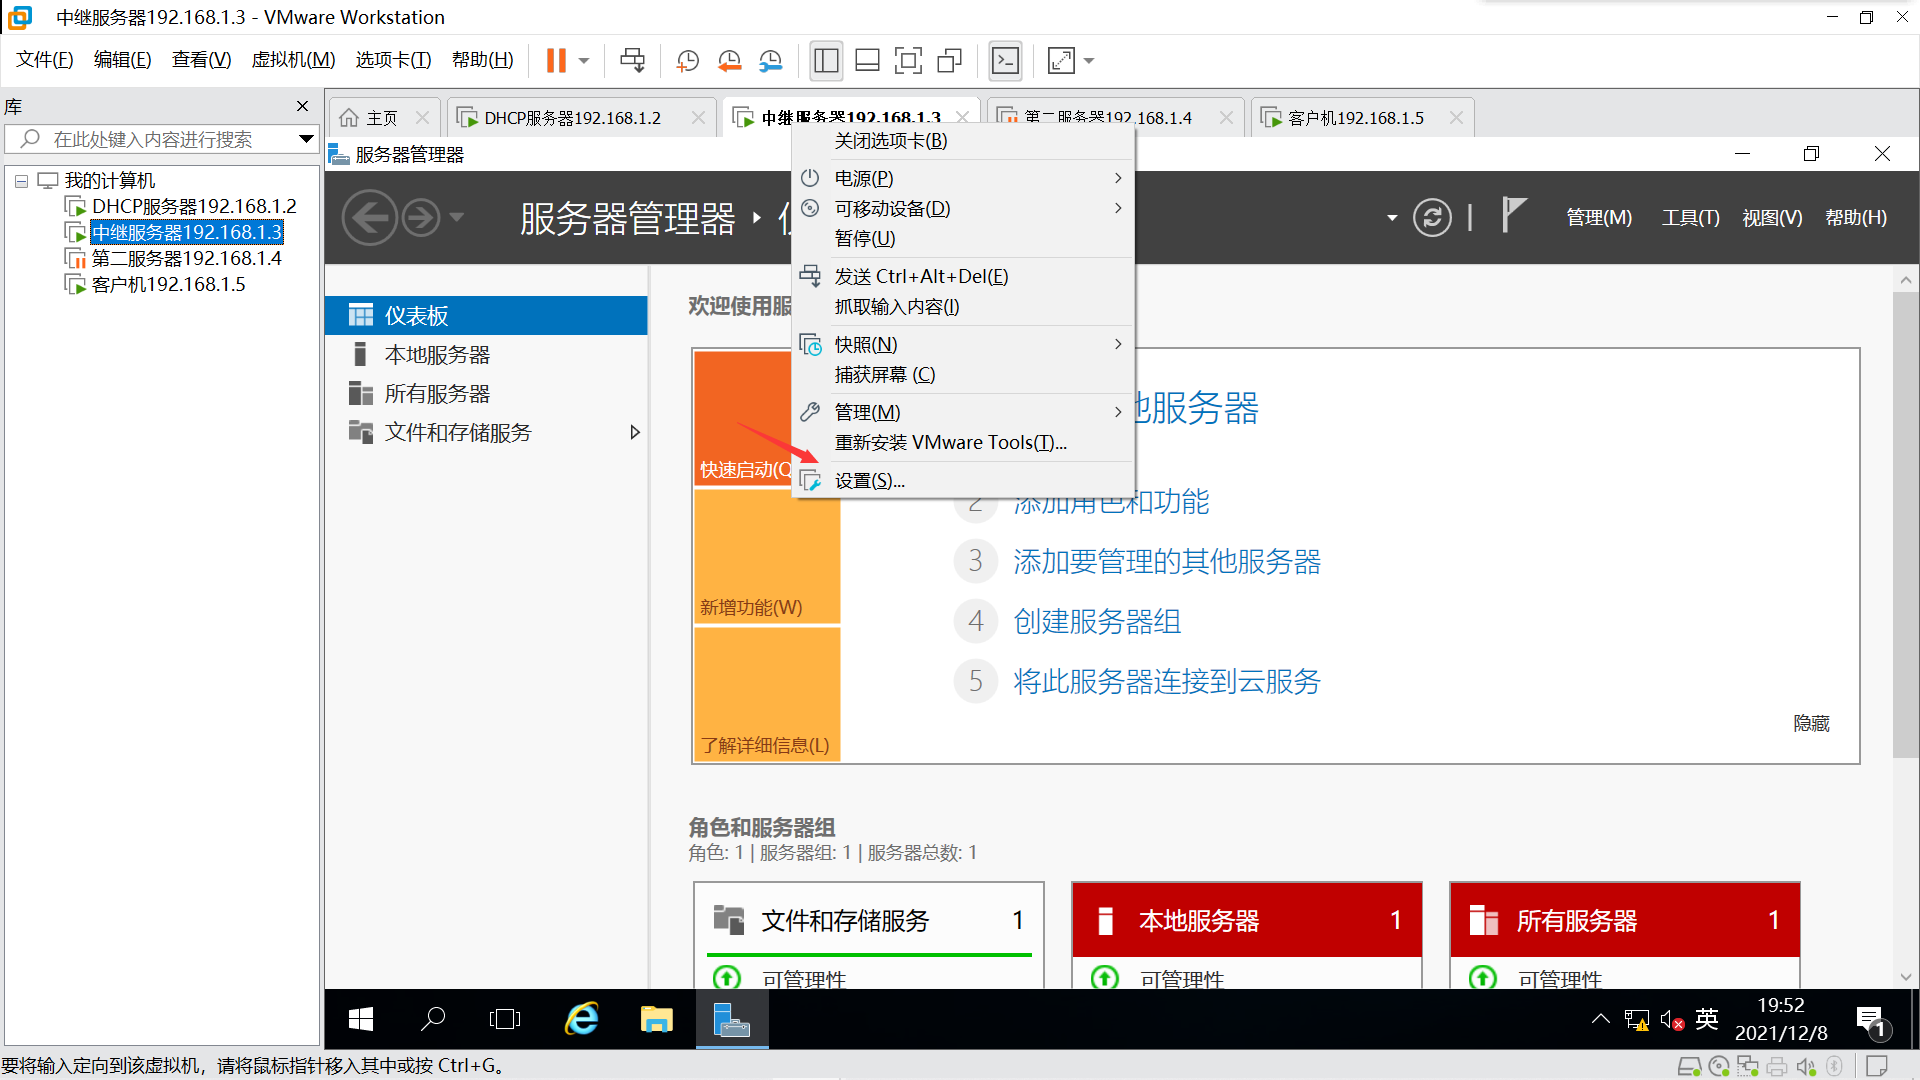
Task: Open Internet Explorer from guest taskbar
Action: coord(582,1019)
